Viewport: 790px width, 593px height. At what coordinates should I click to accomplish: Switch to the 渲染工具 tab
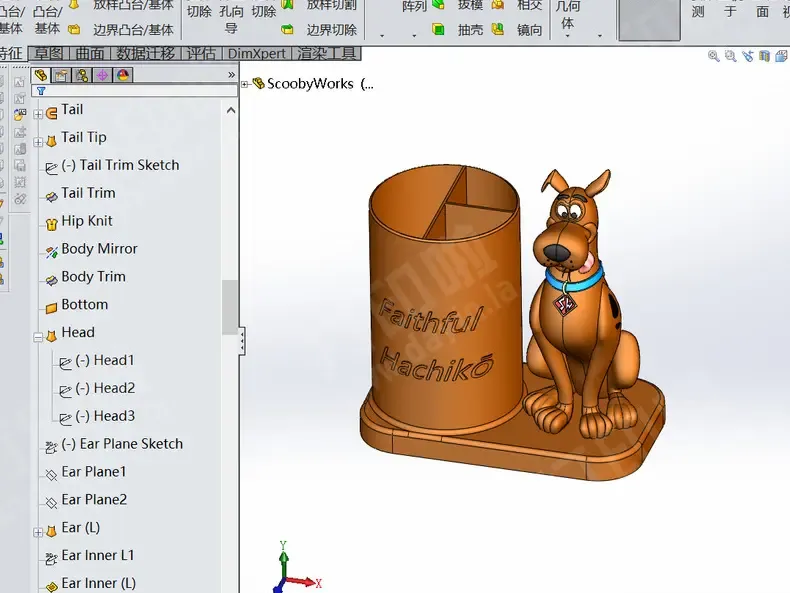tap(326, 53)
